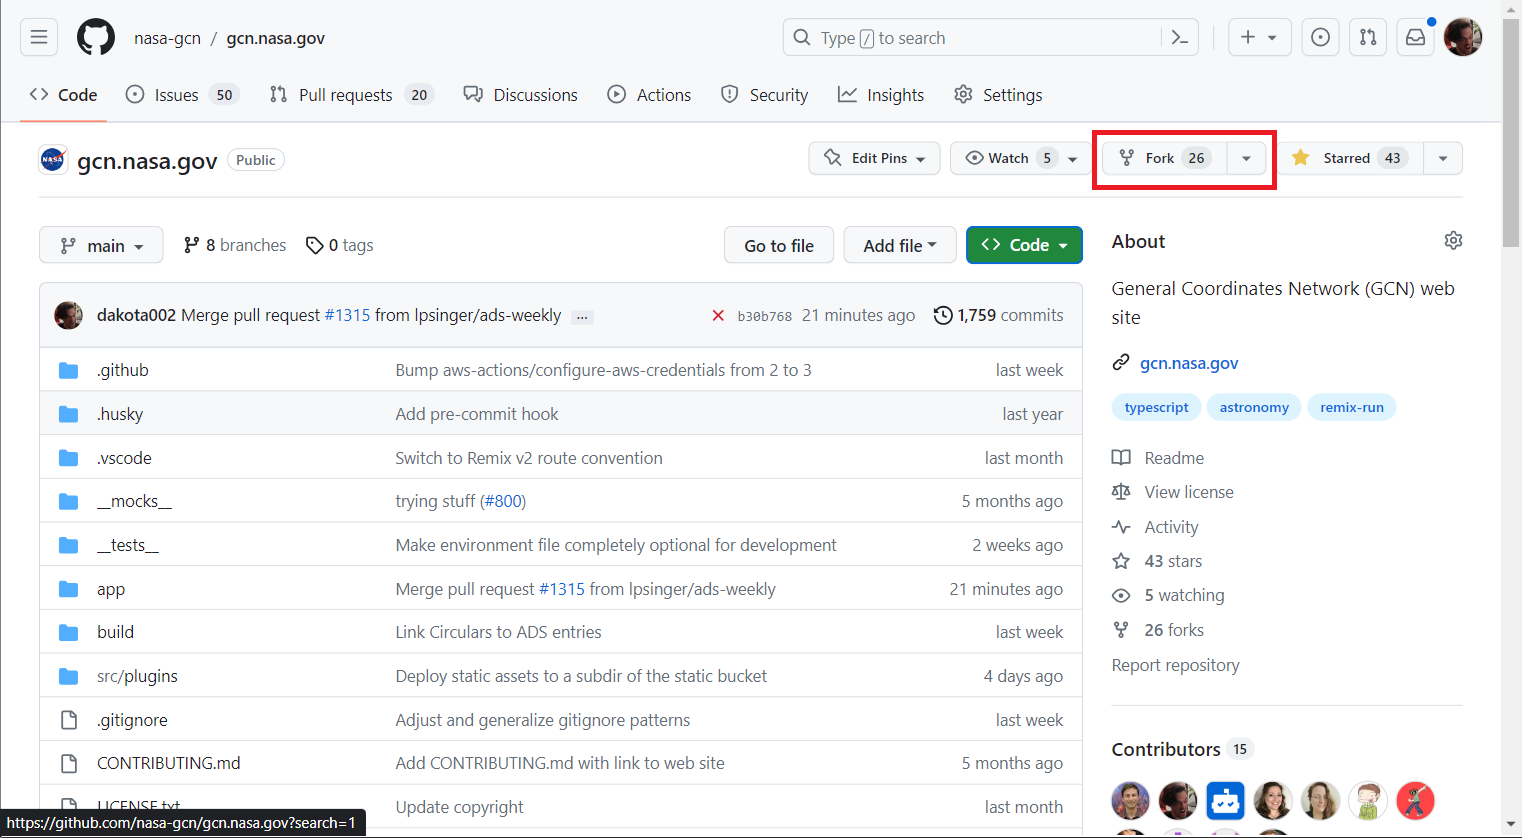This screenshot has width=1522, height=838.
Task: Switch to the Pull requests tab
Action: coord(351,95)
